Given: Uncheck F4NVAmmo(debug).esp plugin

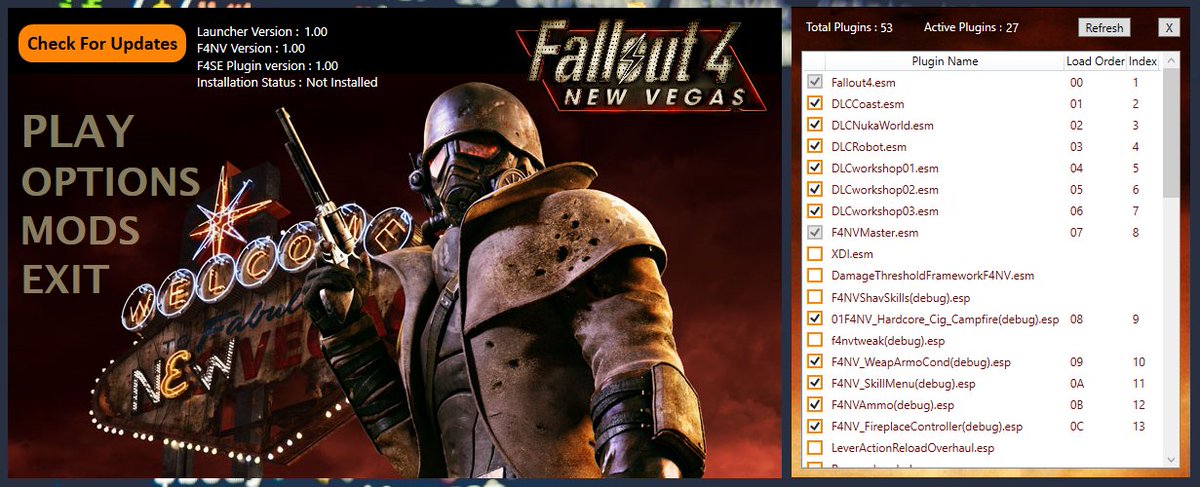Looking at the screenshot, I should coord(815,405).
